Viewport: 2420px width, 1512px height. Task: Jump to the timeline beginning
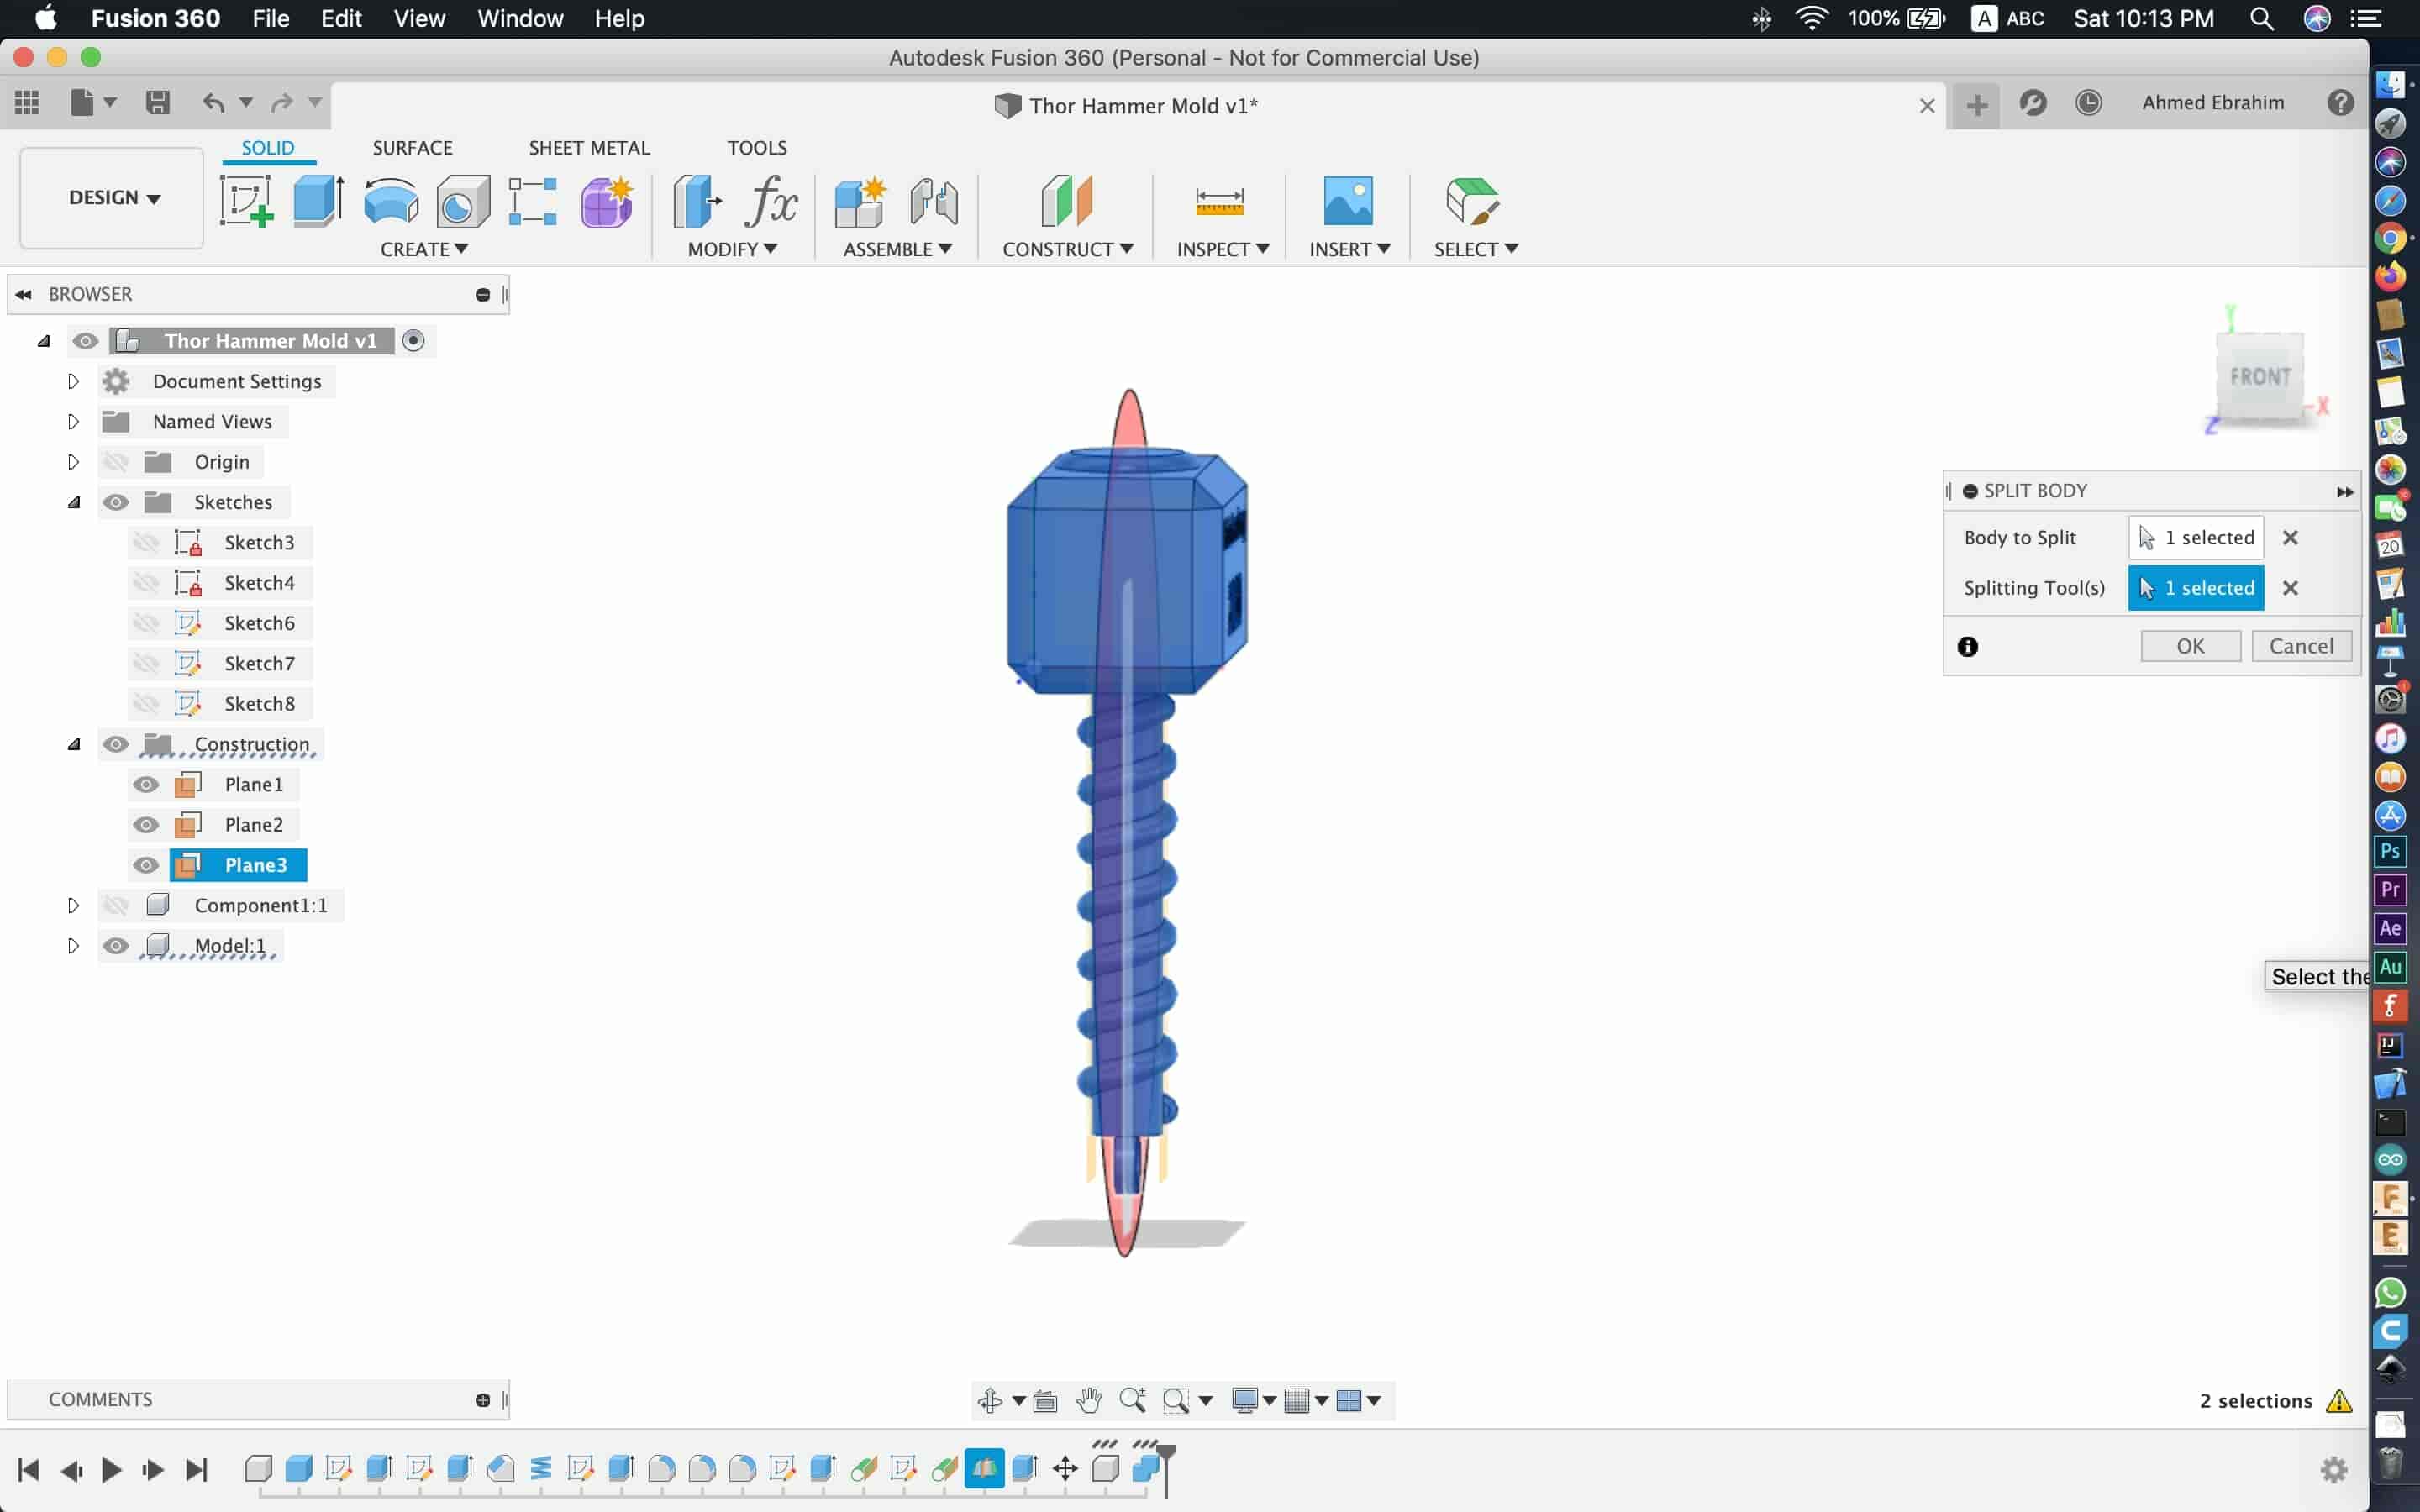click(x=28, y=1469)
